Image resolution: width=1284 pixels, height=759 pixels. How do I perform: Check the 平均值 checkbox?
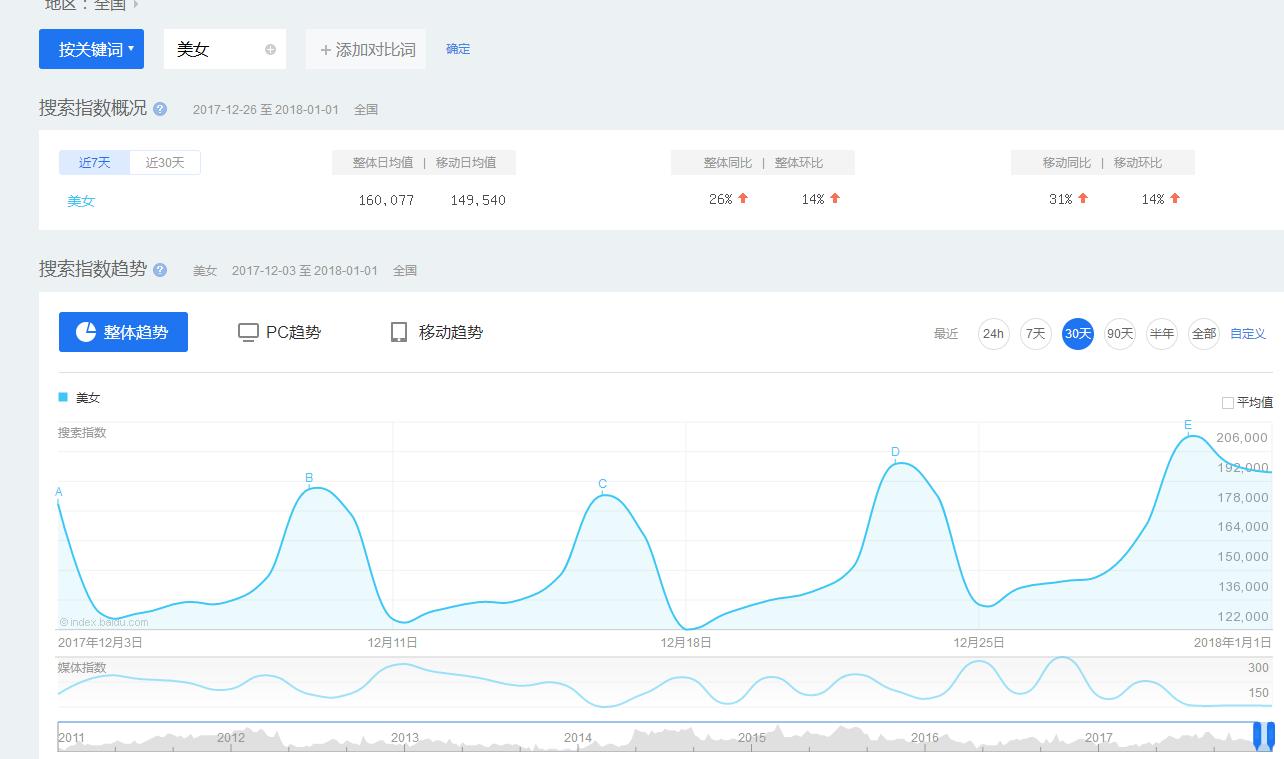[x=1228, y=401]
